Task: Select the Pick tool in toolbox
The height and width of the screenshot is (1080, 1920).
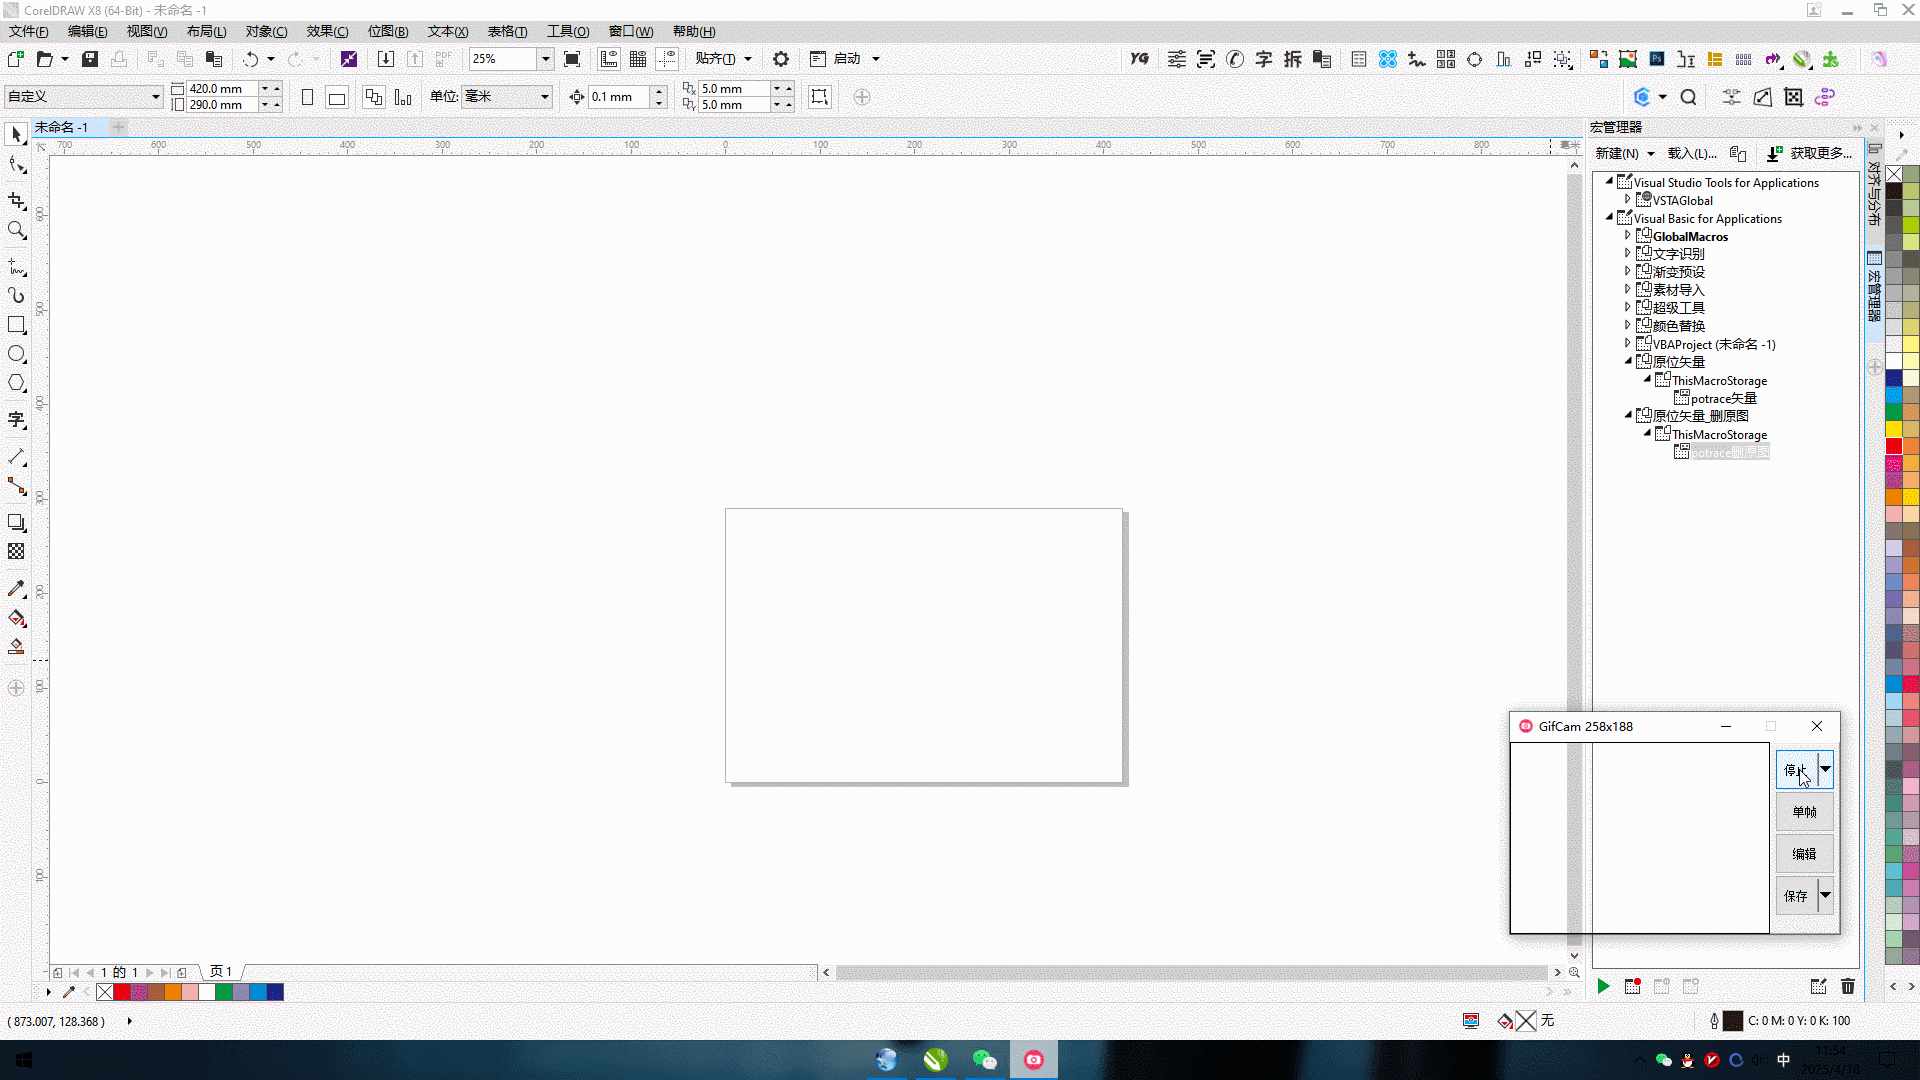Action: [x=16, y=135]
